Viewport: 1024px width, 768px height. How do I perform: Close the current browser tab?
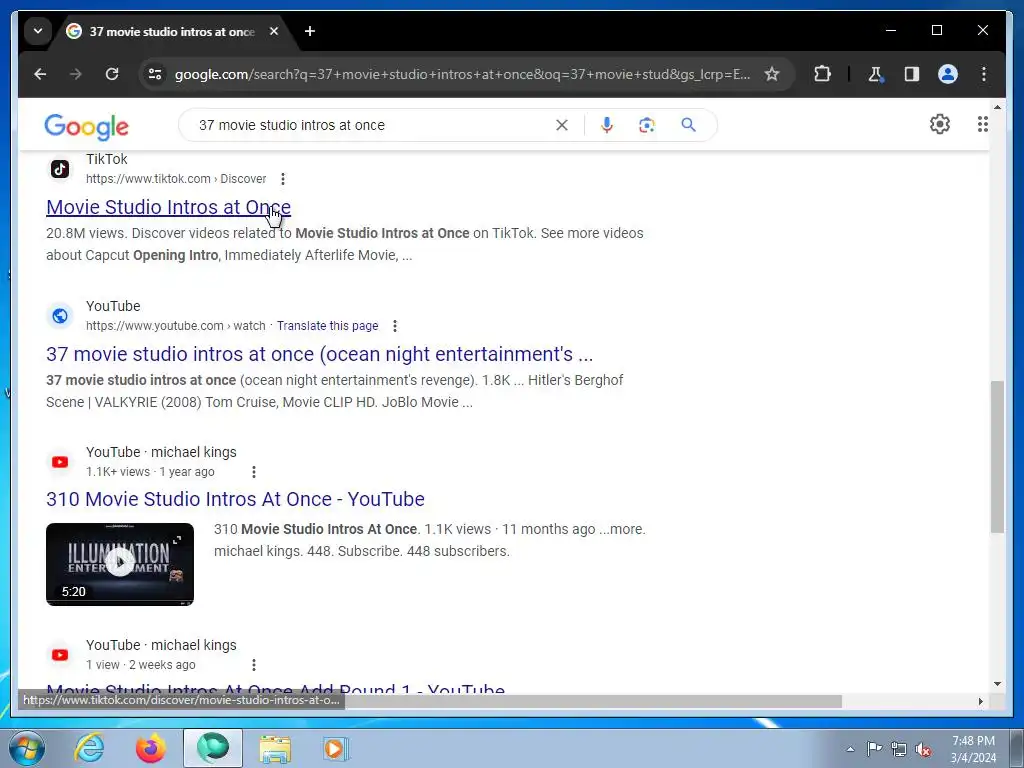pyautogui.click(x=274, y=31)
